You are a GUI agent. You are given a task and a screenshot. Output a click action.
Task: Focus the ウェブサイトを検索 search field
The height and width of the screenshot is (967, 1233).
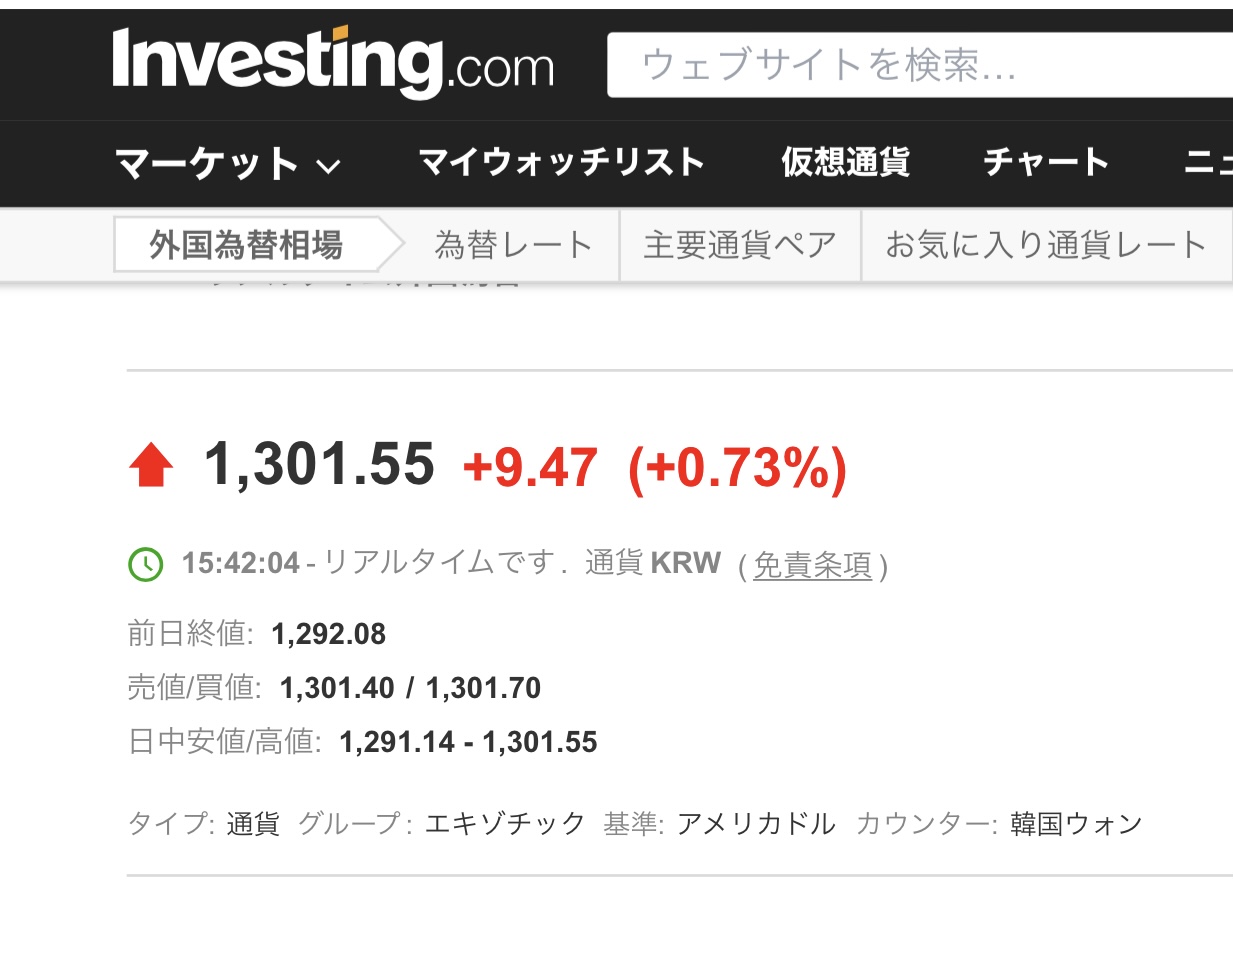920,65
